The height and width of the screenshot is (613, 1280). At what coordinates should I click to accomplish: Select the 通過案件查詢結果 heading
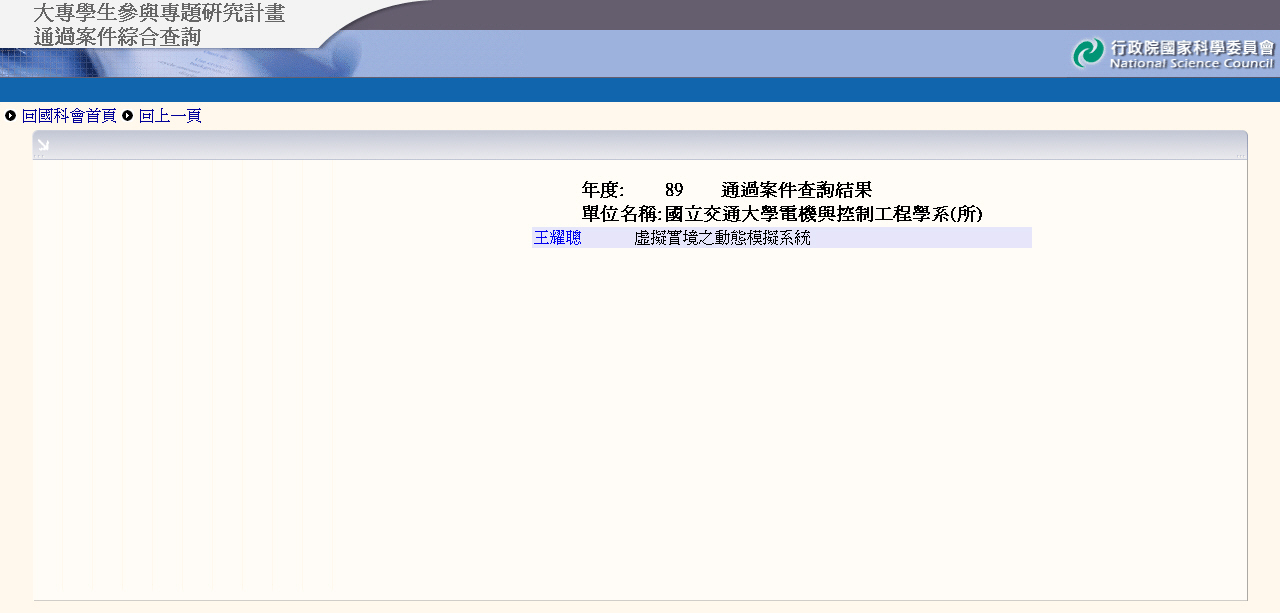click(x=796, y=190)
